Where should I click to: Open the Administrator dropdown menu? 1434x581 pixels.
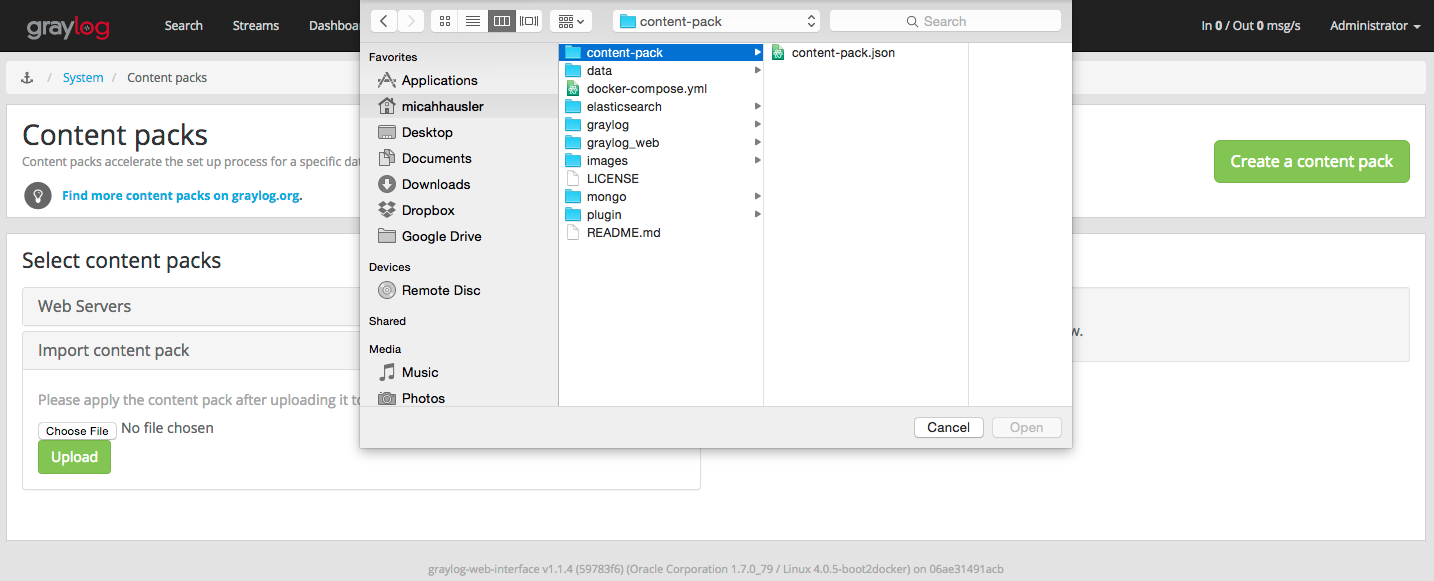coord(1375,26)
